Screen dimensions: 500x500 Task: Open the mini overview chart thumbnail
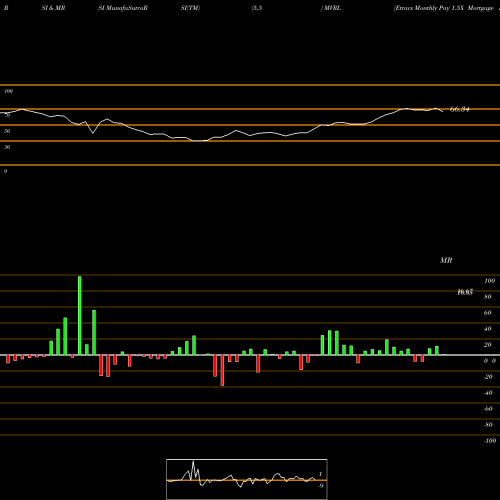[x=247, y=479]
